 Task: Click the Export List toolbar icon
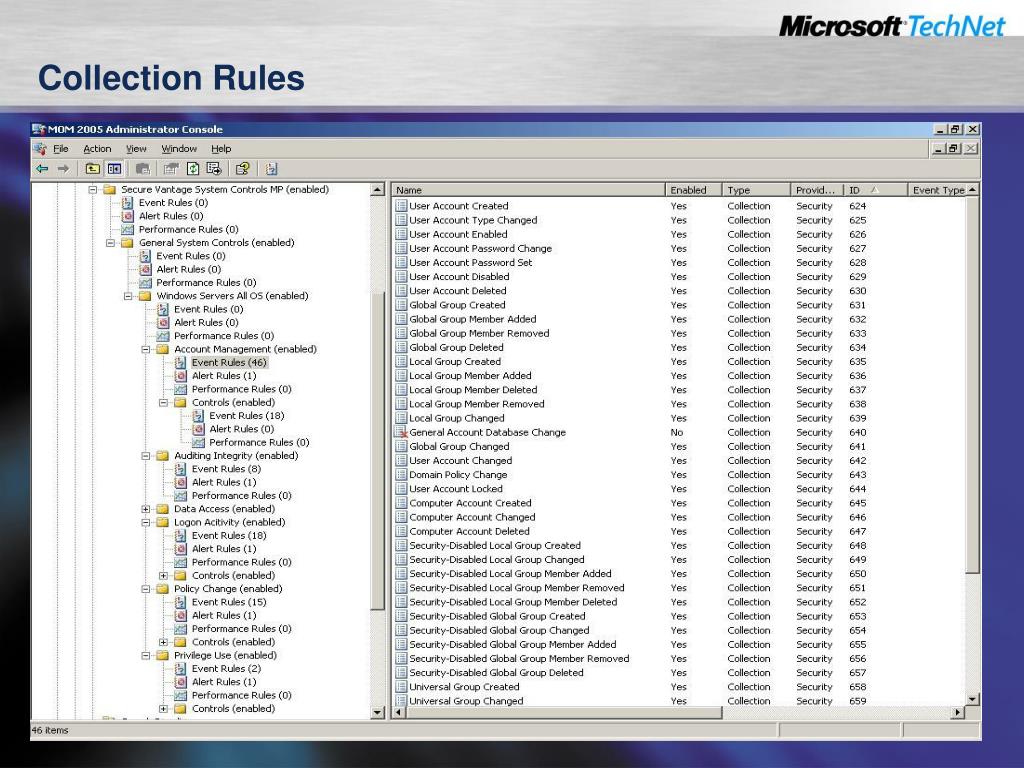pyautogui.click(x=214, y=168)
